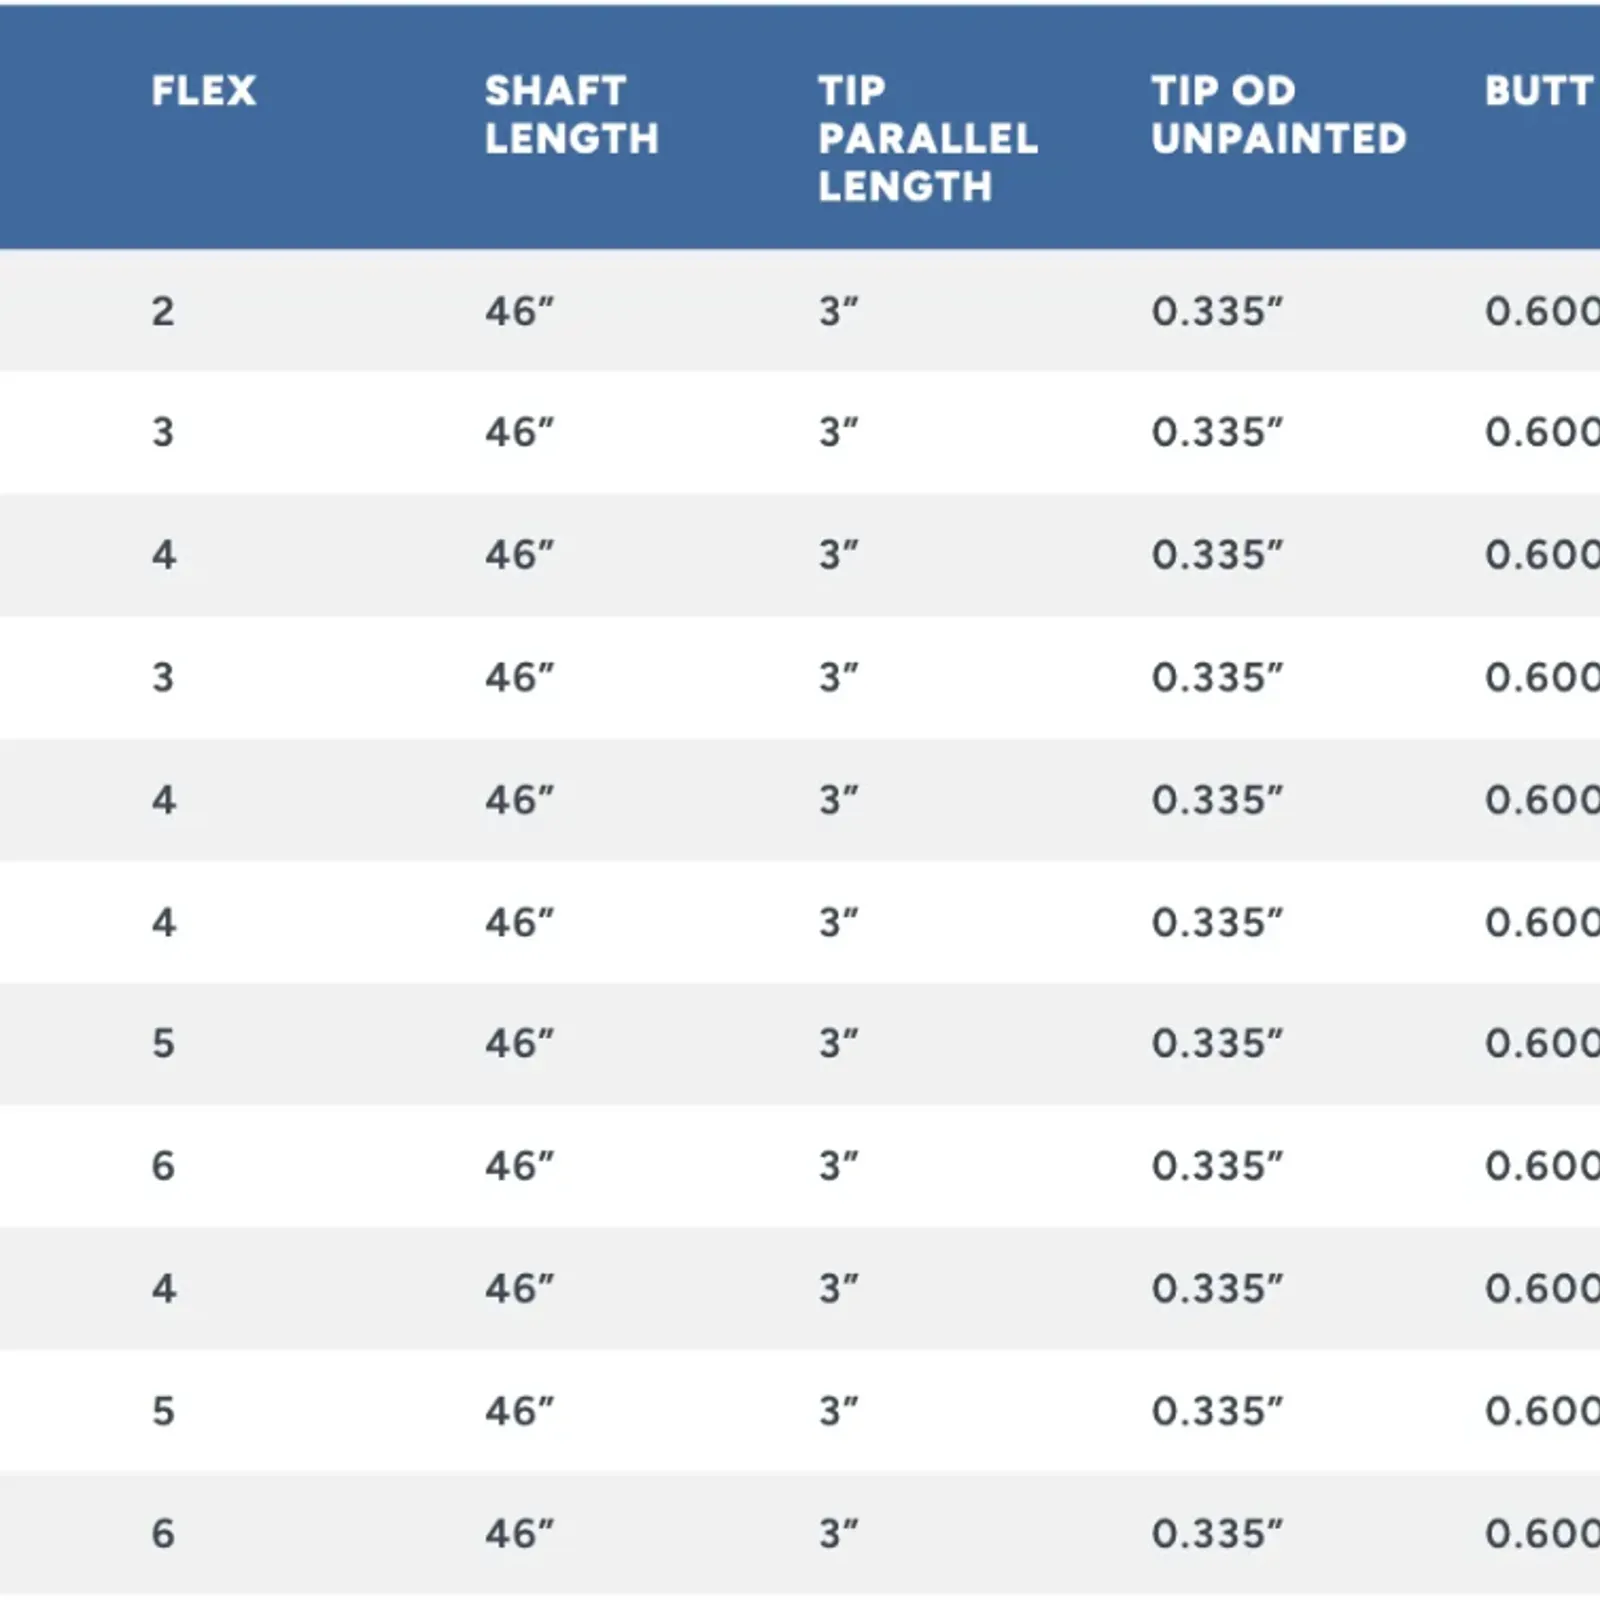Click the partially visible BUTT header
This screenshot has width=1600, height=1600.
[1542, 91]
